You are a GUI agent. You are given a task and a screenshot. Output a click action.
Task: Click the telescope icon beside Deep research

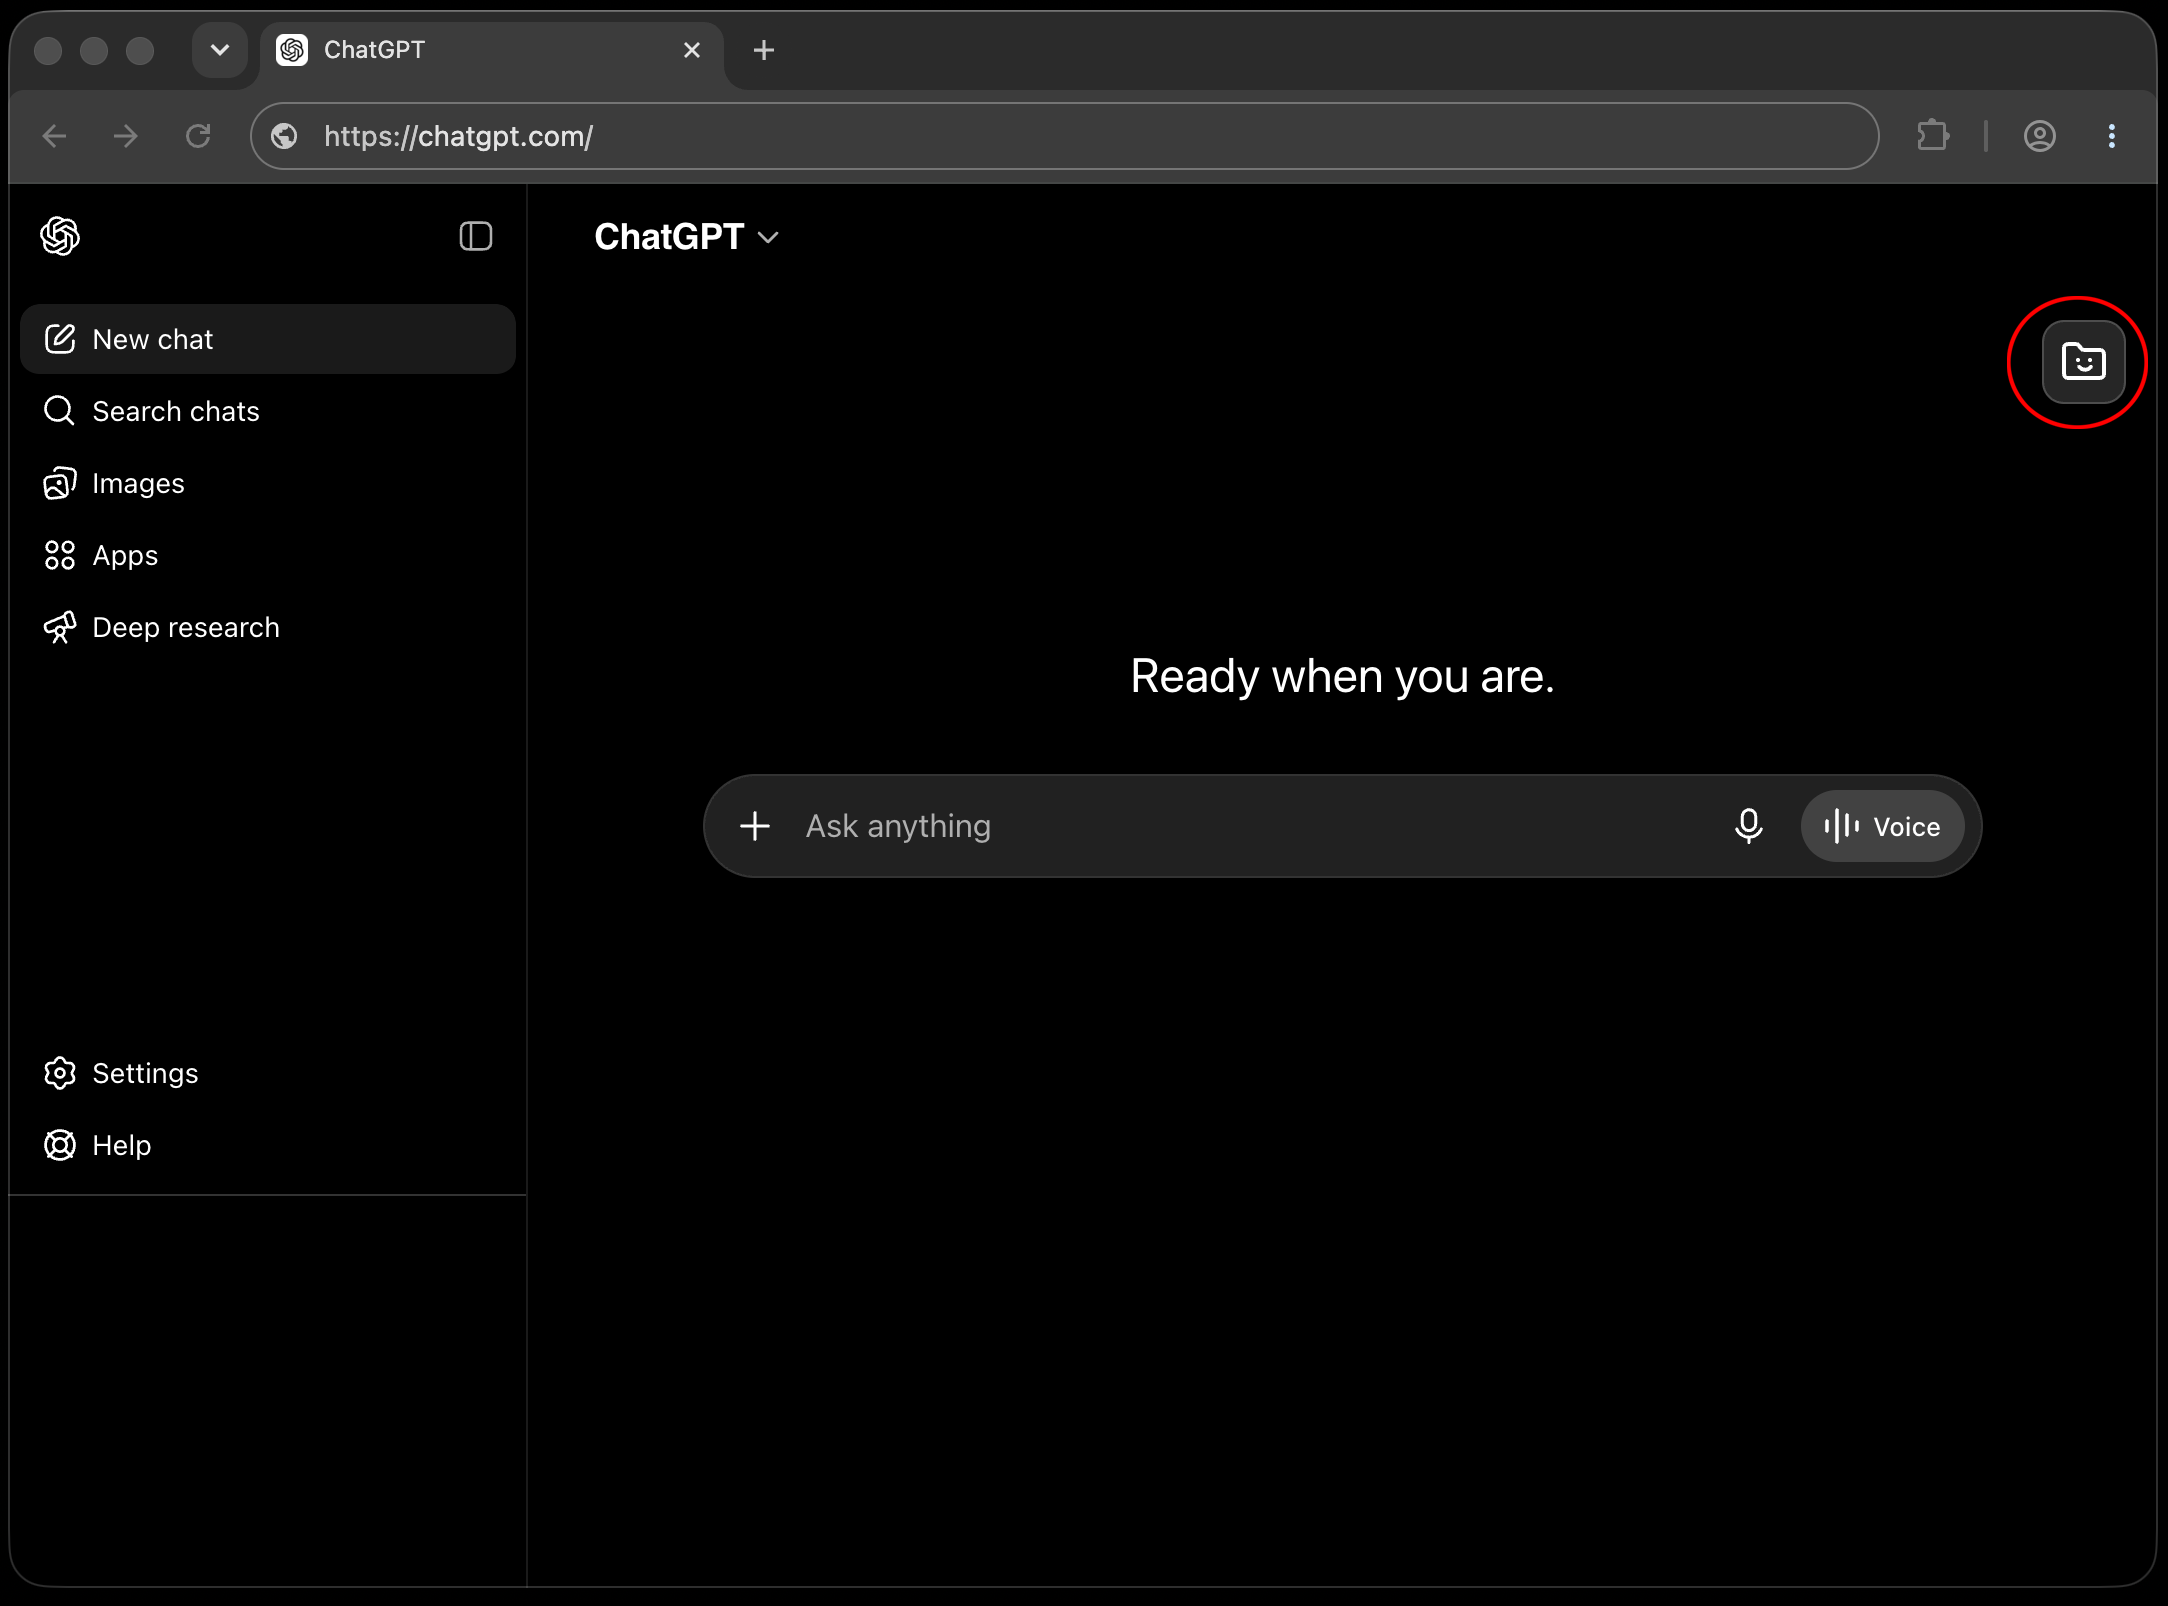(x=60, y=627)
